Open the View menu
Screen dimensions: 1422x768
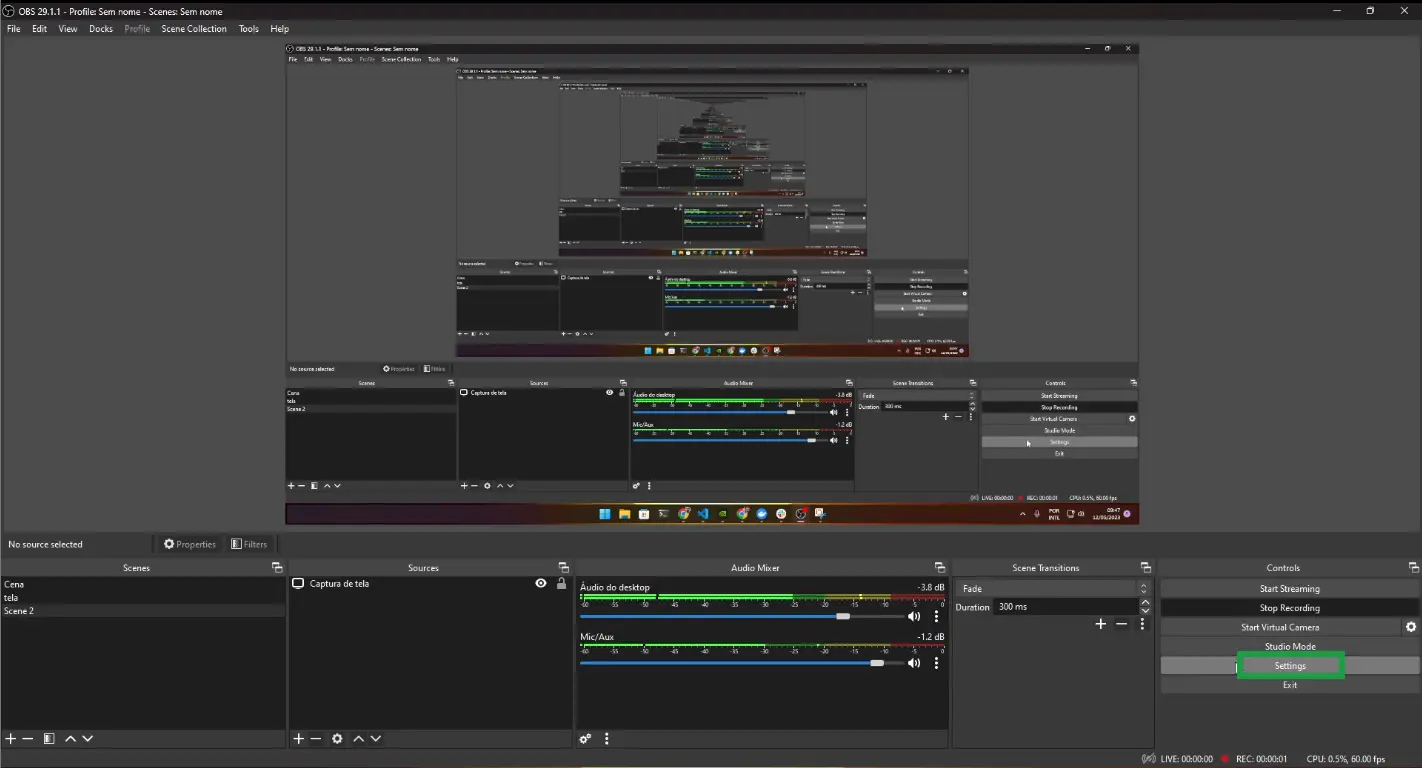click(68, 29)
